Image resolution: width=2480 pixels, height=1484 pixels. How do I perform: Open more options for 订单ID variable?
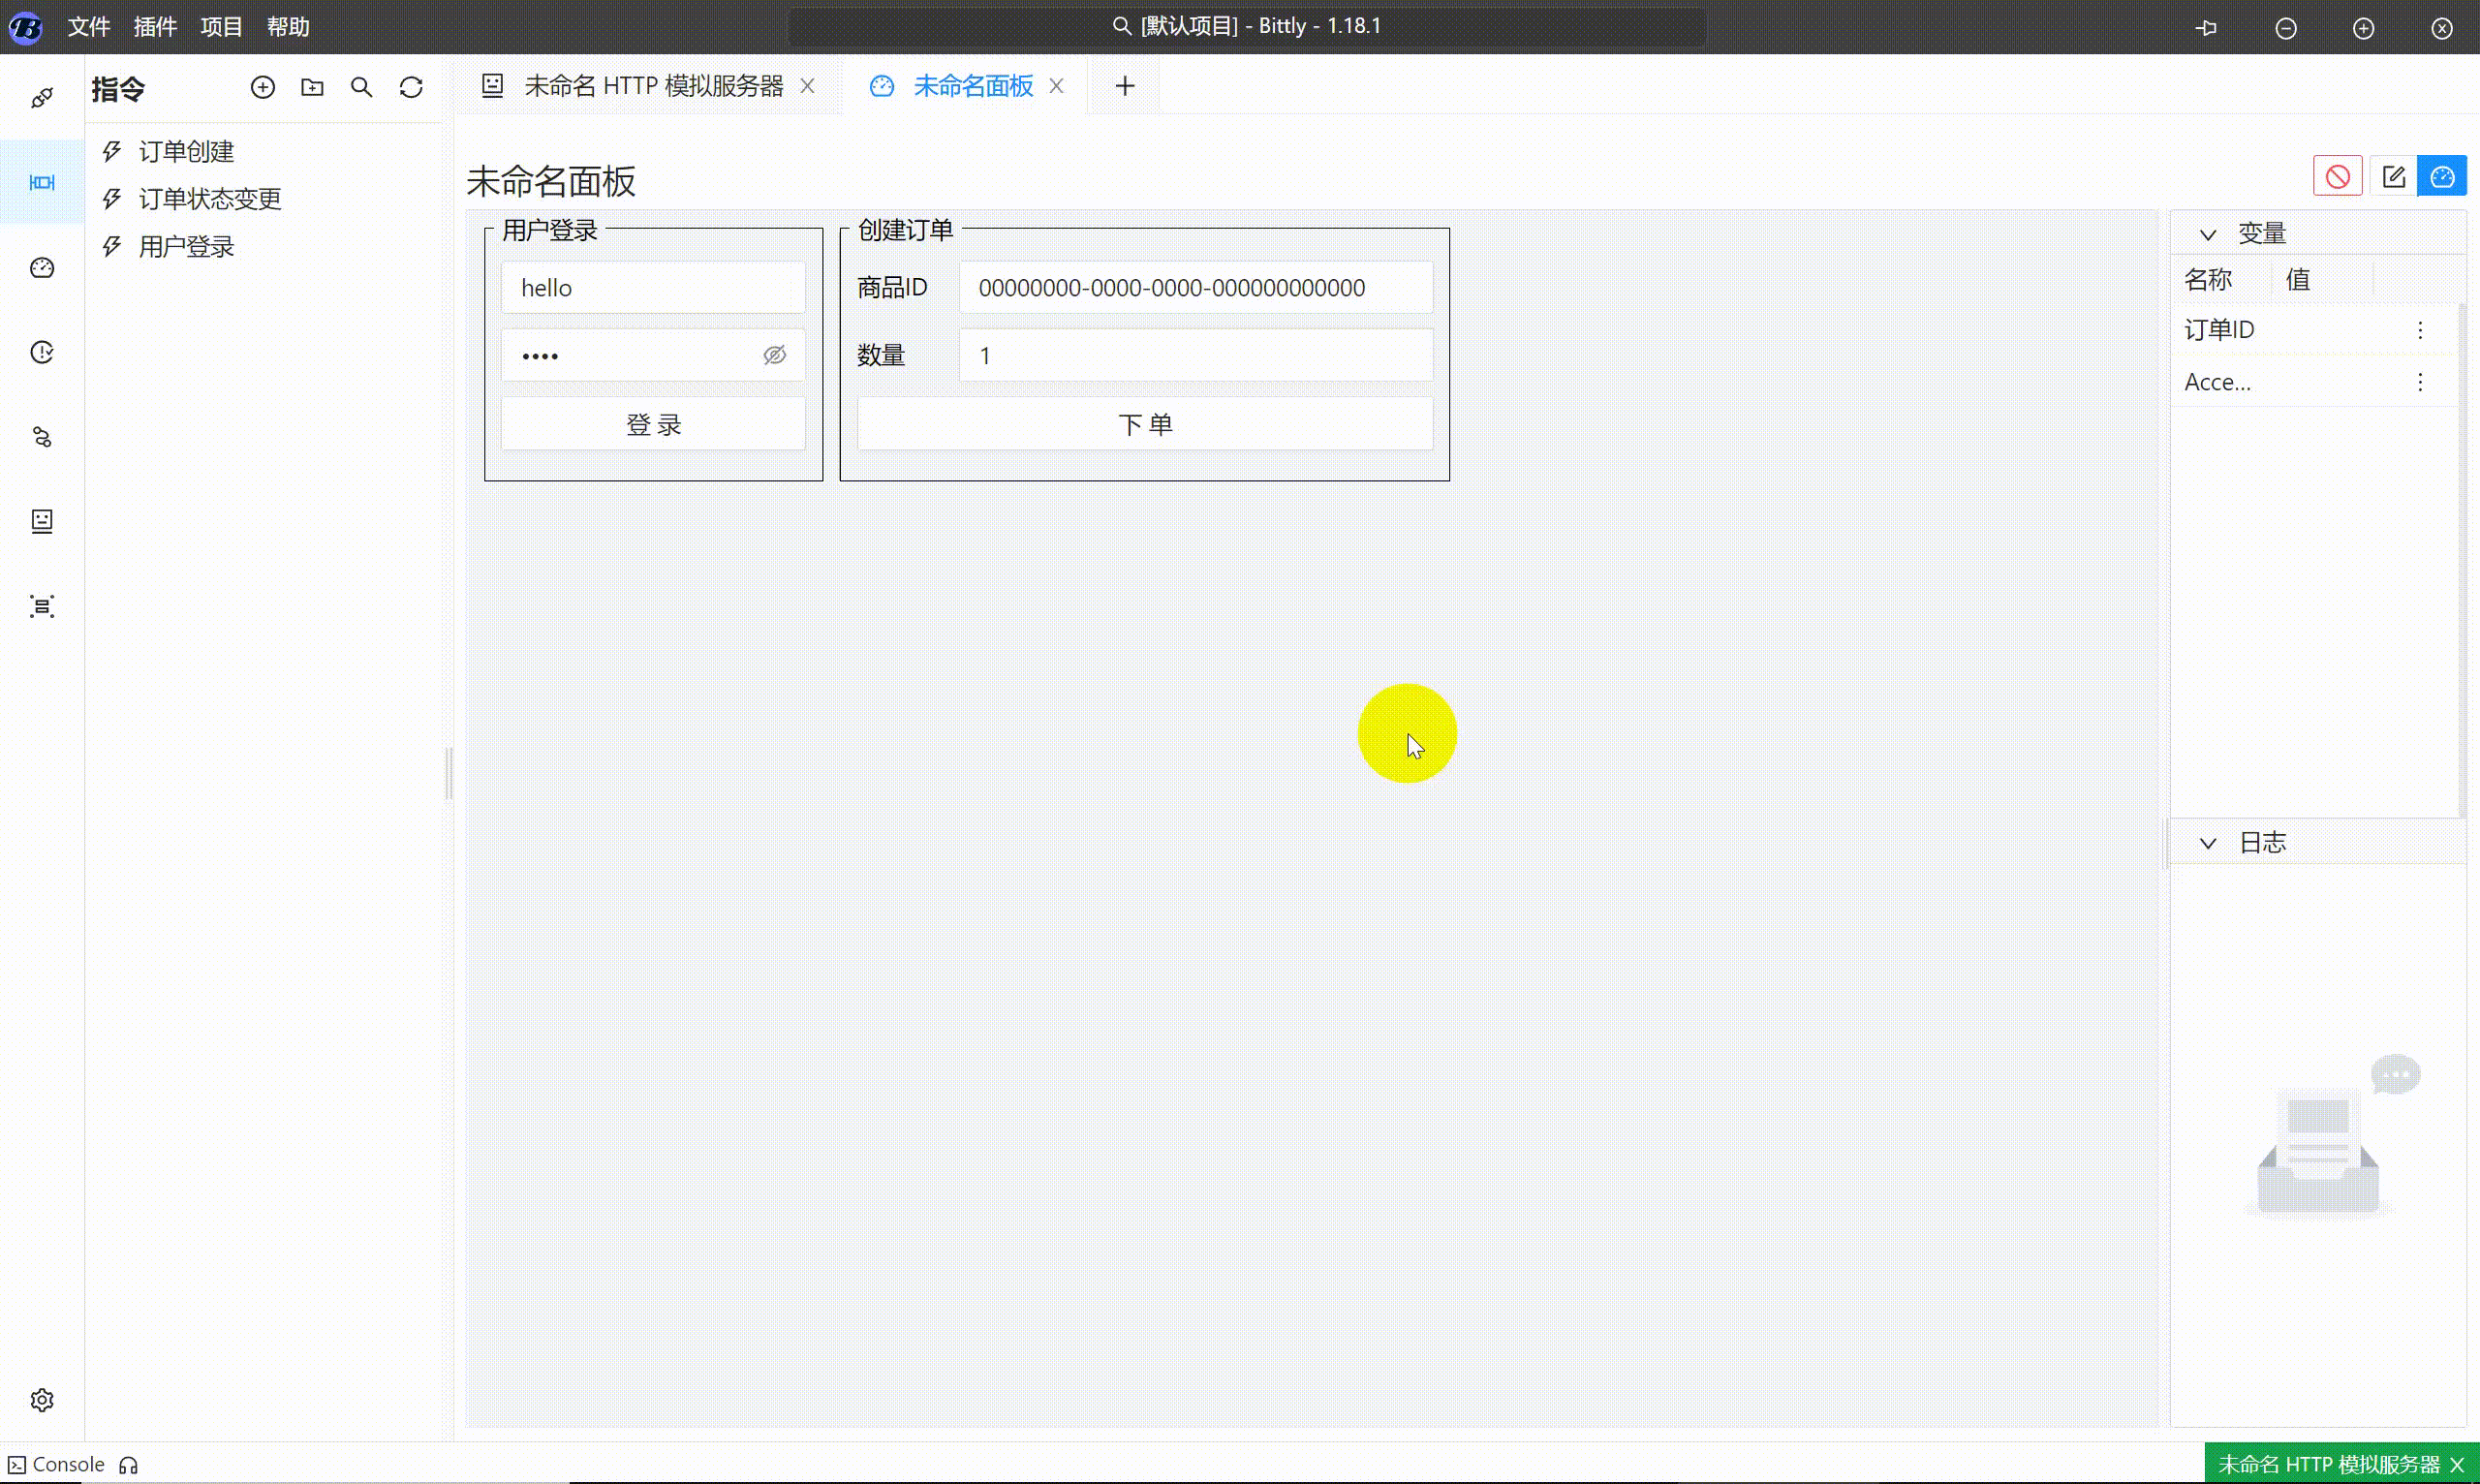(x=2420, y=329)
